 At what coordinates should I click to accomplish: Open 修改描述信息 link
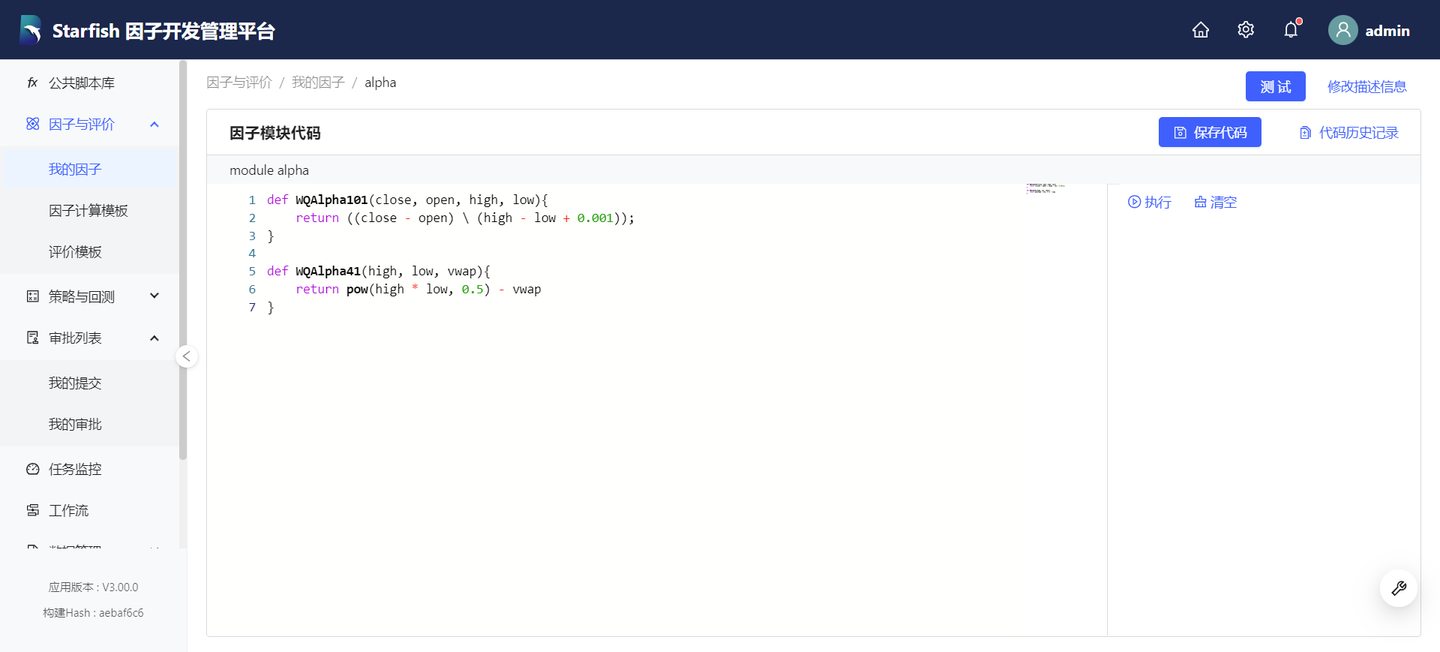1367,86
